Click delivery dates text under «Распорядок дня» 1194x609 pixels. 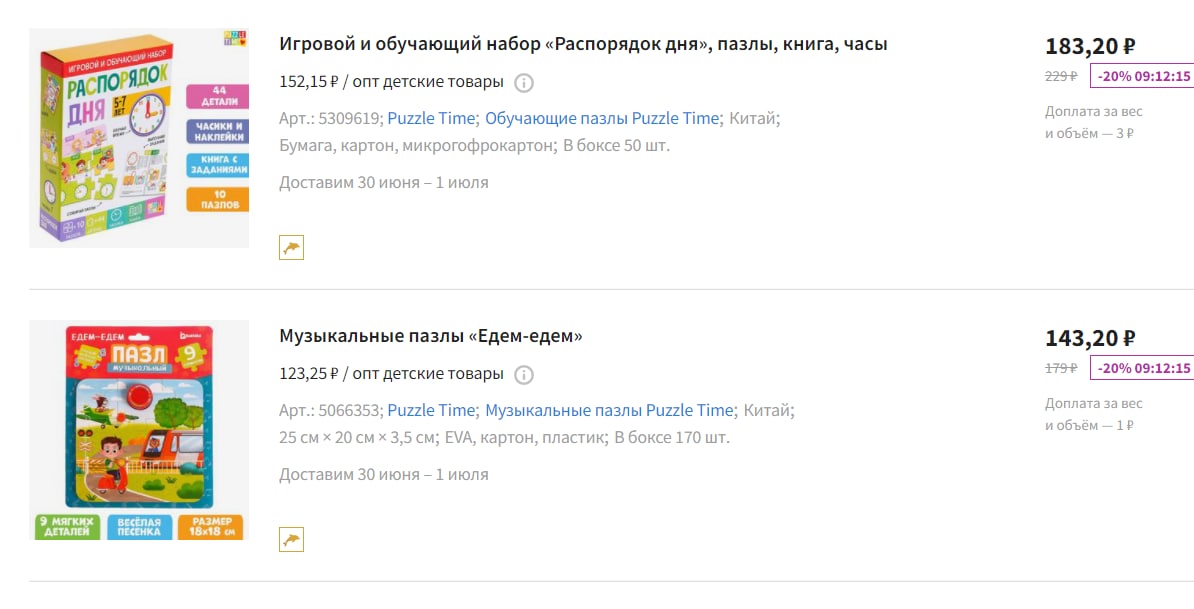[384, 183]
